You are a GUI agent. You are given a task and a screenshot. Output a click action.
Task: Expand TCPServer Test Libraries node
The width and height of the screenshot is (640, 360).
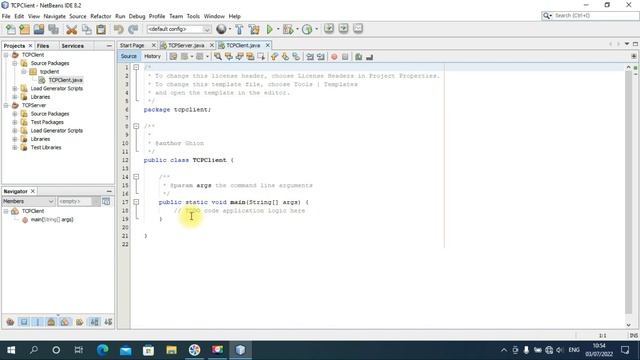(x=15, y=148)
